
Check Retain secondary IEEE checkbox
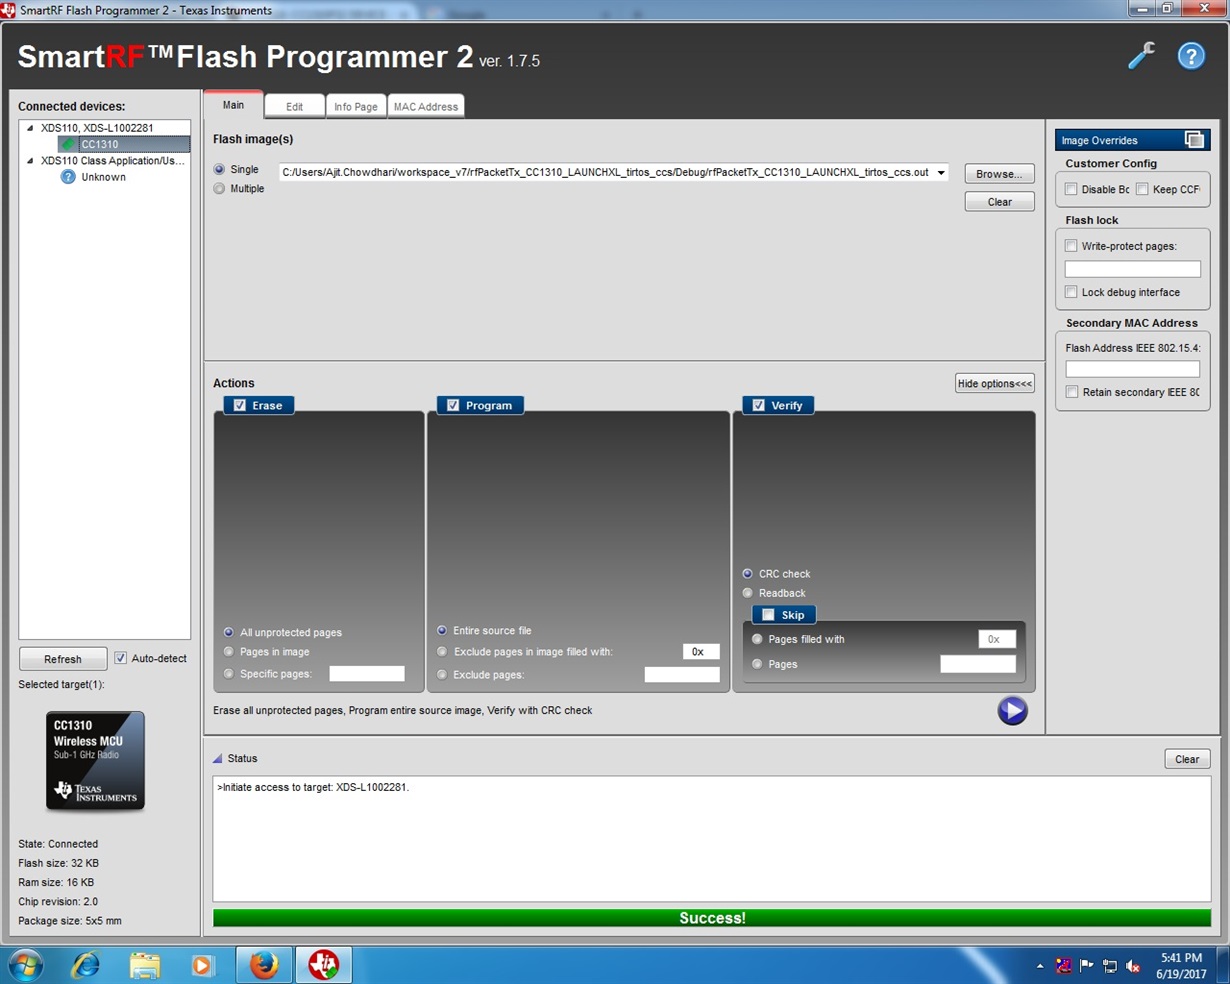pyautogui.click(x=1072, y=392)
